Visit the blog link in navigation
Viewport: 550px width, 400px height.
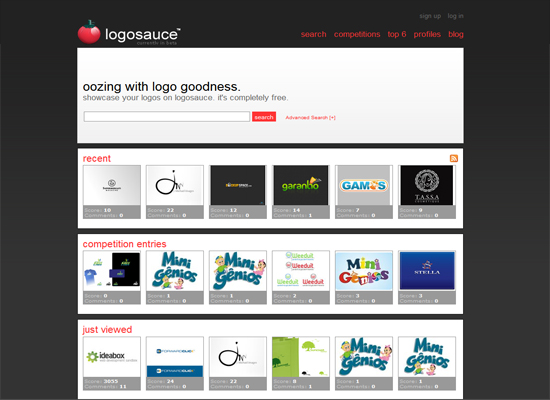pos(456,34)
